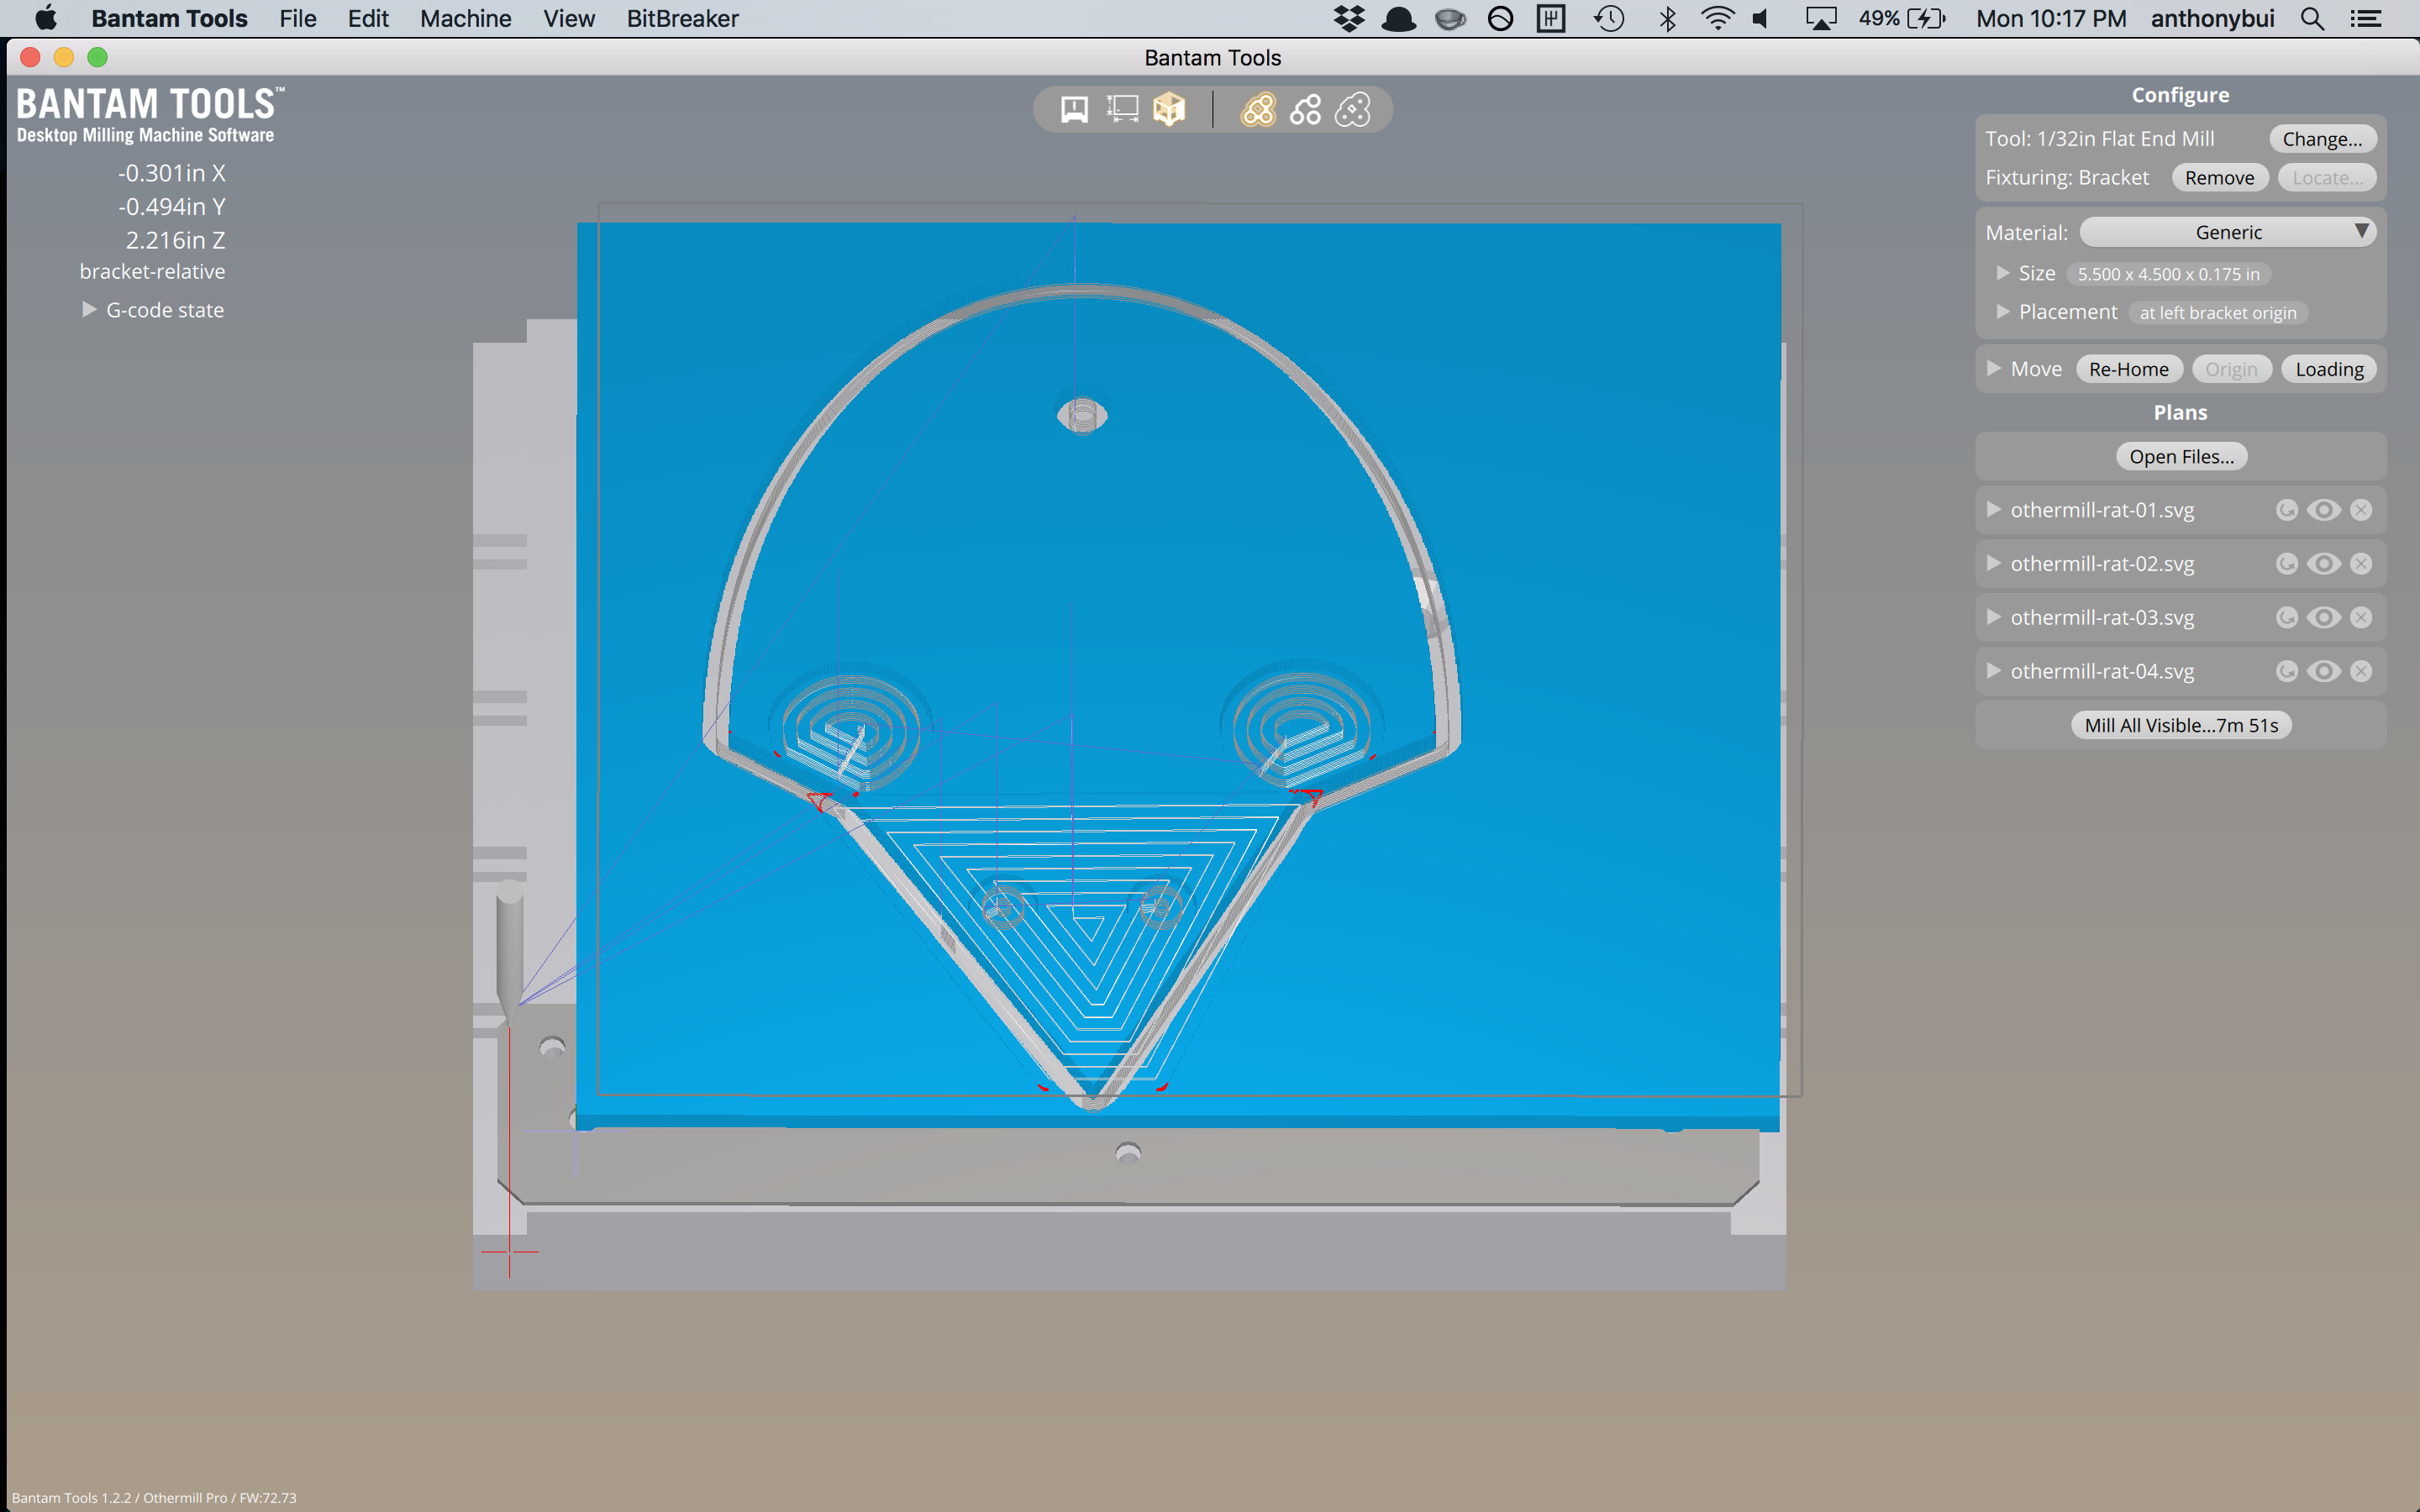Click Mill All Visible...7m 51s button
This screenshot has height=1512, width=2420.
point(2181,725)
